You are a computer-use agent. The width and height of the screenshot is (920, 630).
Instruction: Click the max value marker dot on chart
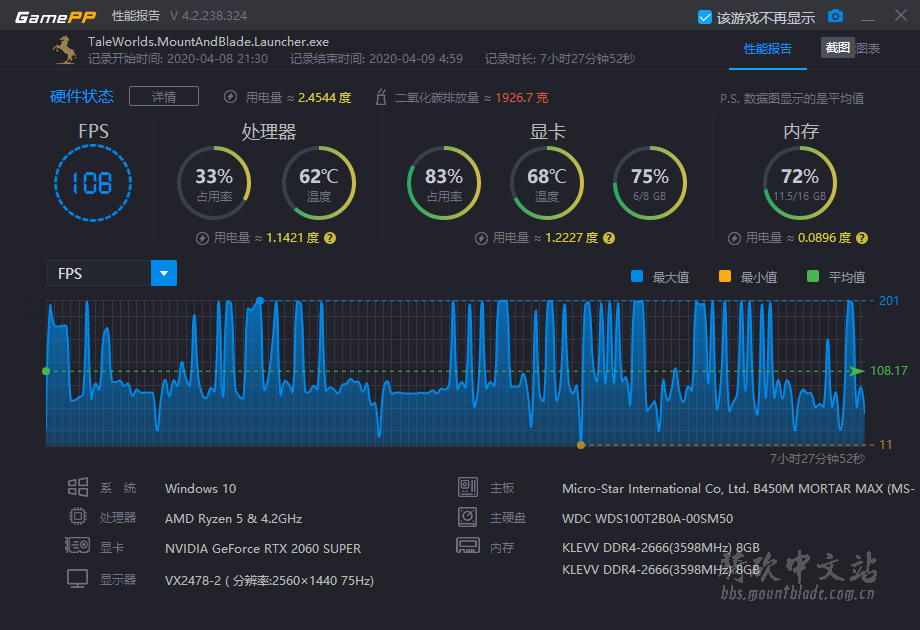260,301
